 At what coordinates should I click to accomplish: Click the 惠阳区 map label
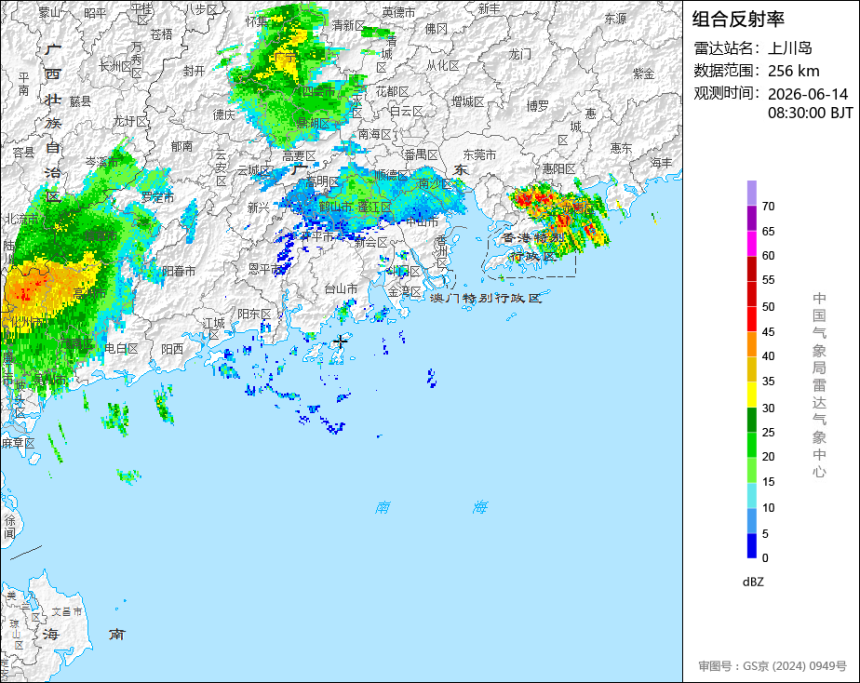click(x=558, y=169)
